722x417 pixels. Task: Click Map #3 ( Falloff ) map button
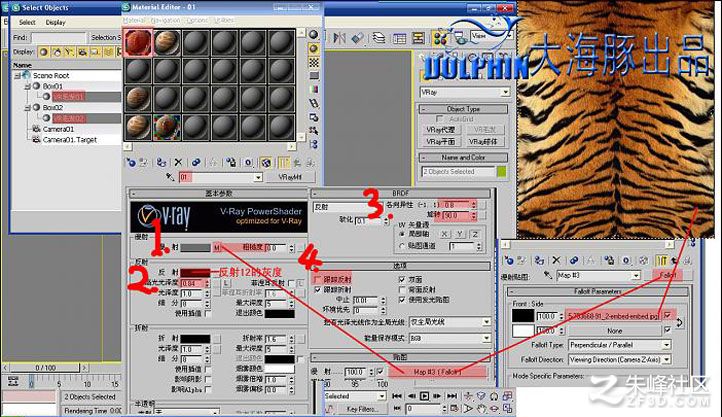click(437, 371)
